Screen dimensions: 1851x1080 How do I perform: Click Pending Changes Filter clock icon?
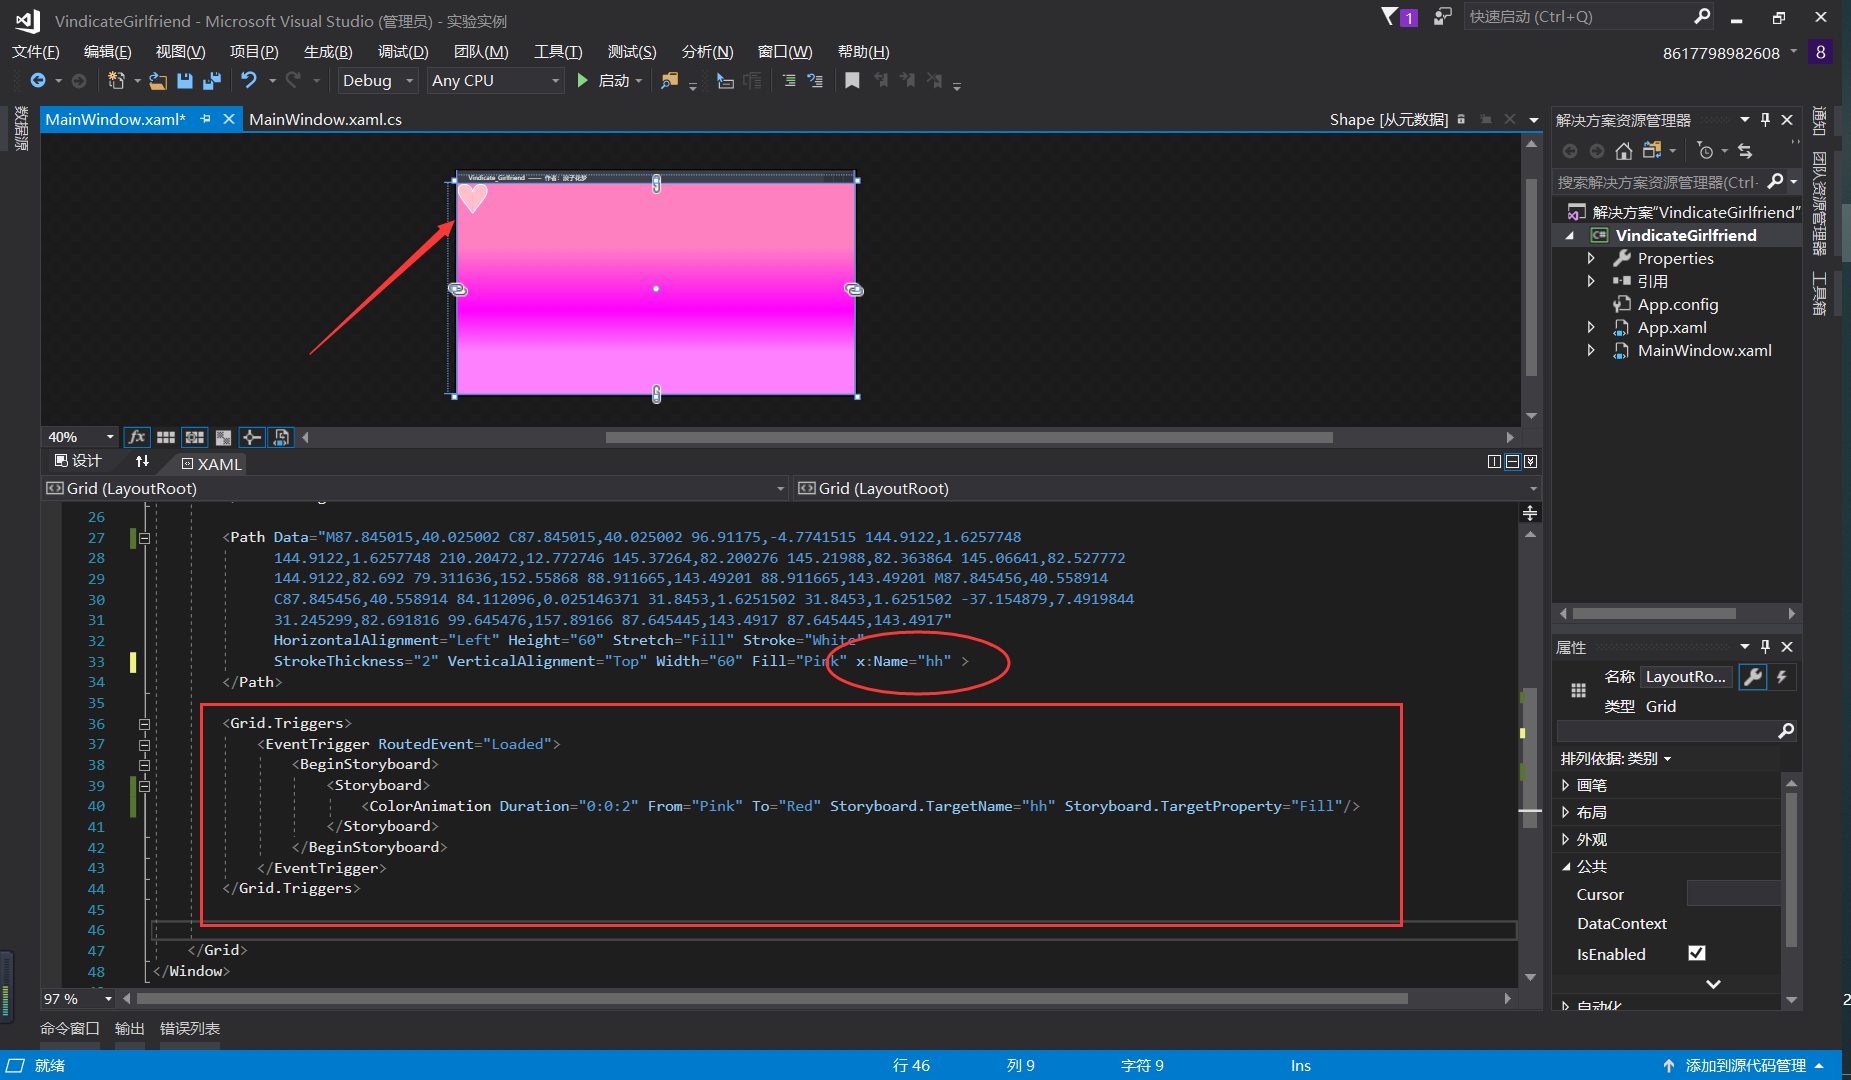(1706, 151)
